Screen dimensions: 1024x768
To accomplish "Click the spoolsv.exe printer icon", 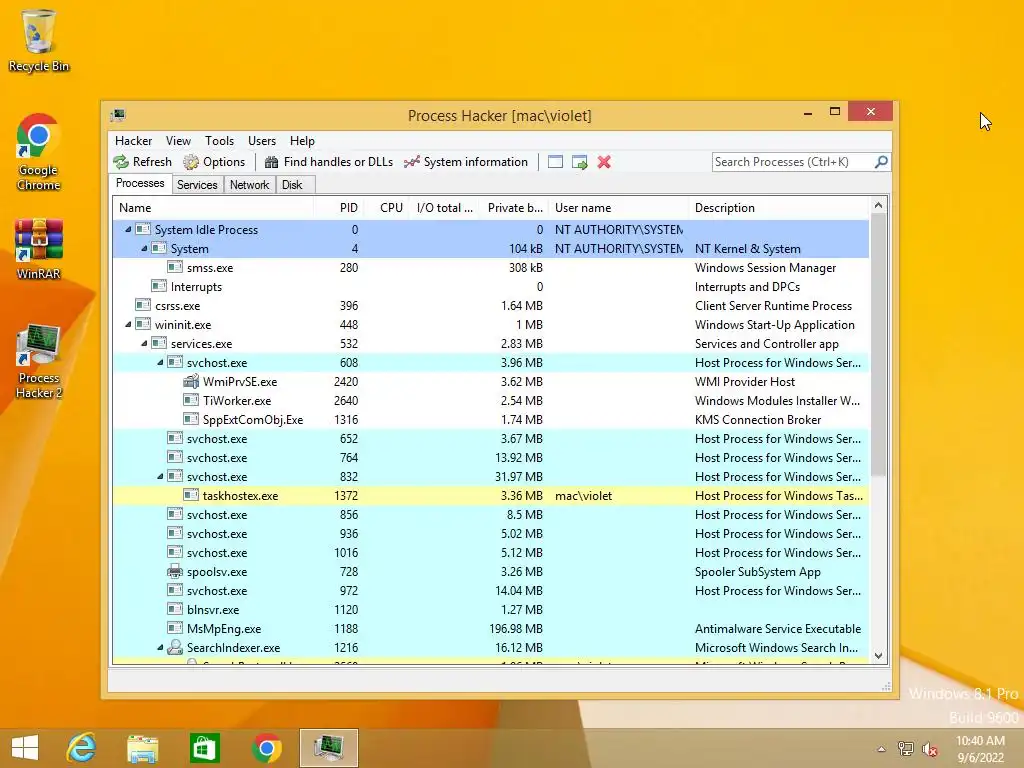I will point(174,571).
